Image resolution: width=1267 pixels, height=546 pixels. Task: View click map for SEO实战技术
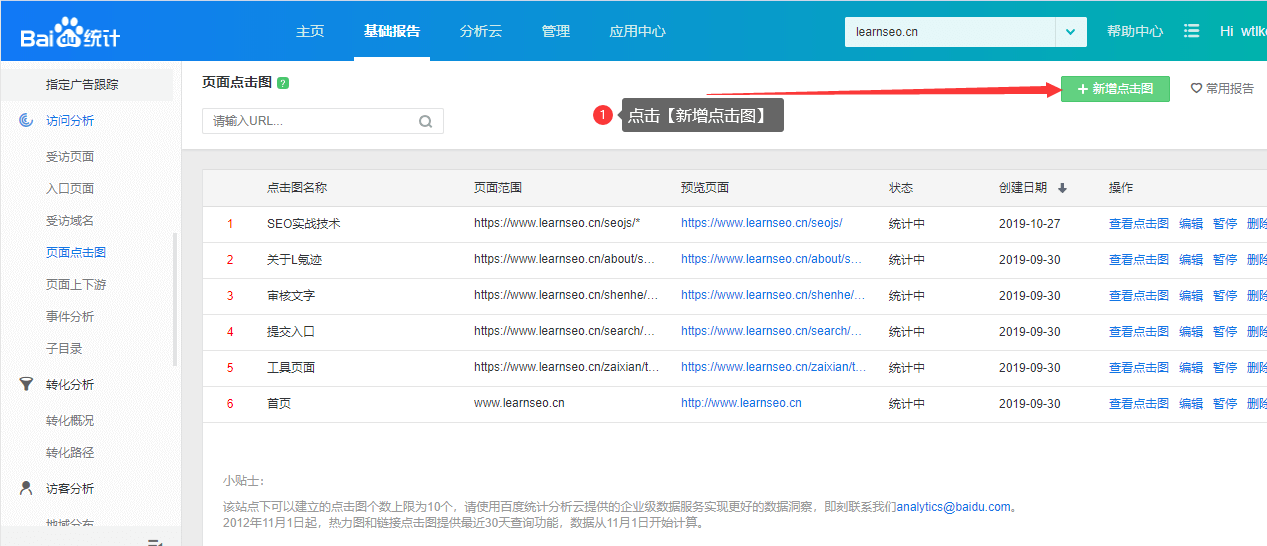pyautogui.click(x=1138, y=224)
